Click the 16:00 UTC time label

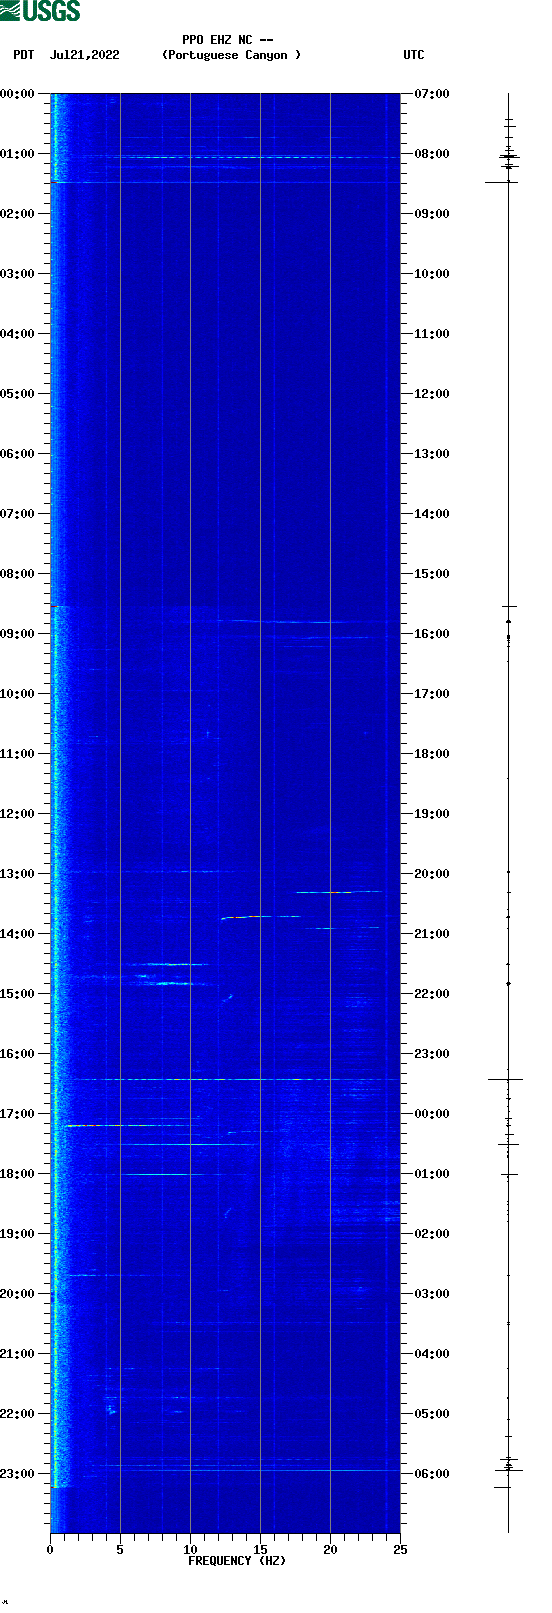click(432, 634)
